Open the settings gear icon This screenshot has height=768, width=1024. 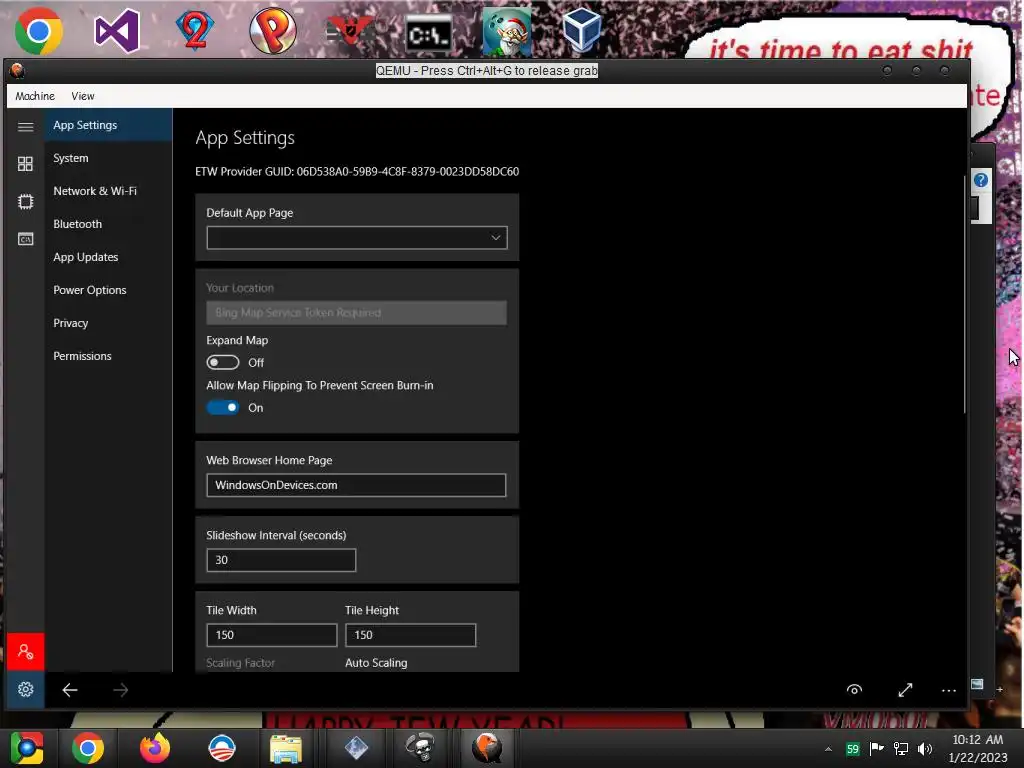tap(25, 689)
